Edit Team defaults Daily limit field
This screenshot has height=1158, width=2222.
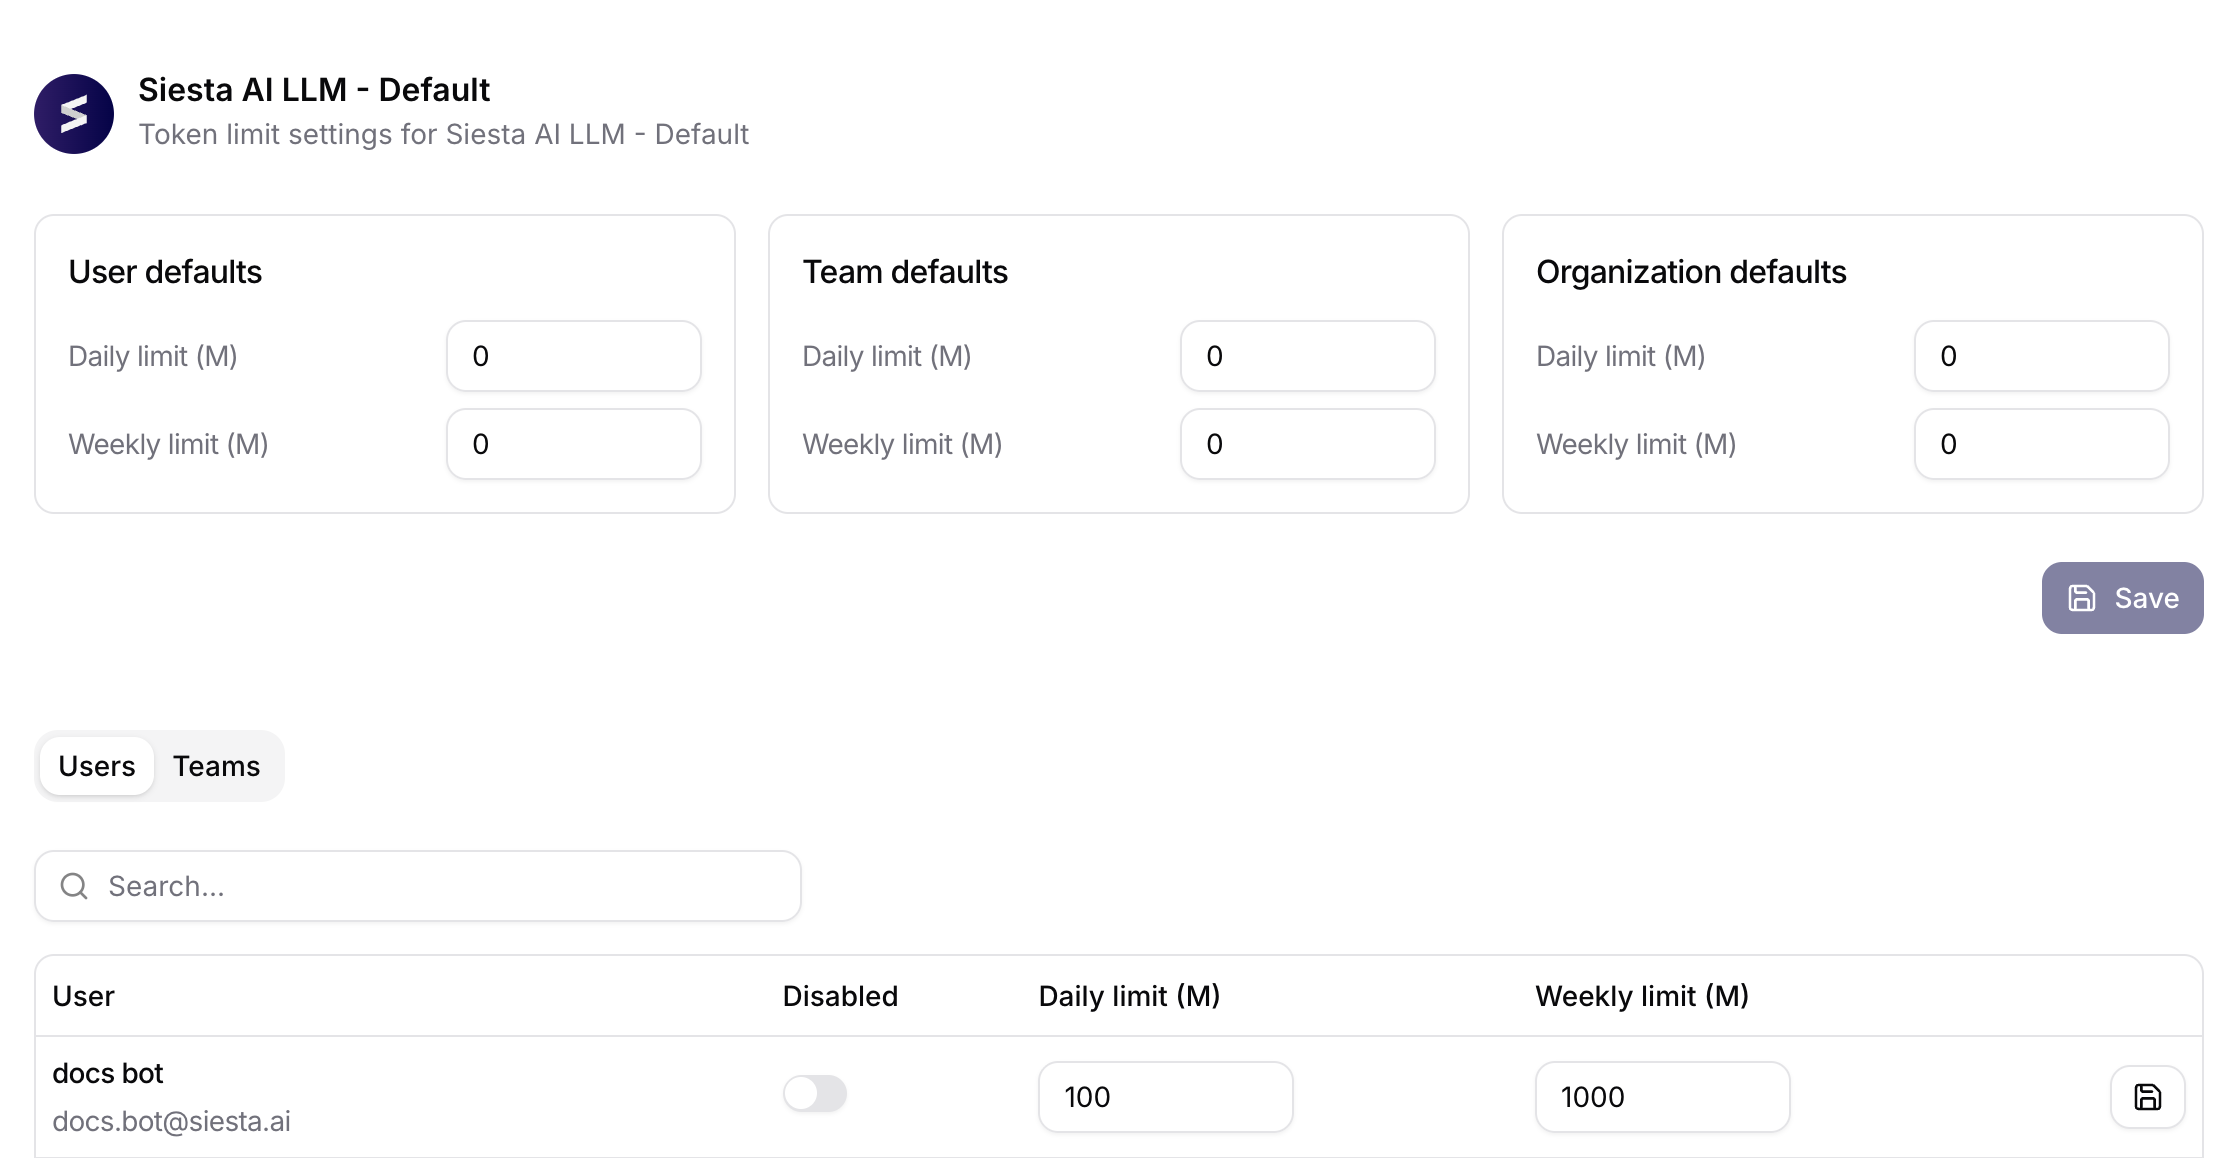point(1308,356)
